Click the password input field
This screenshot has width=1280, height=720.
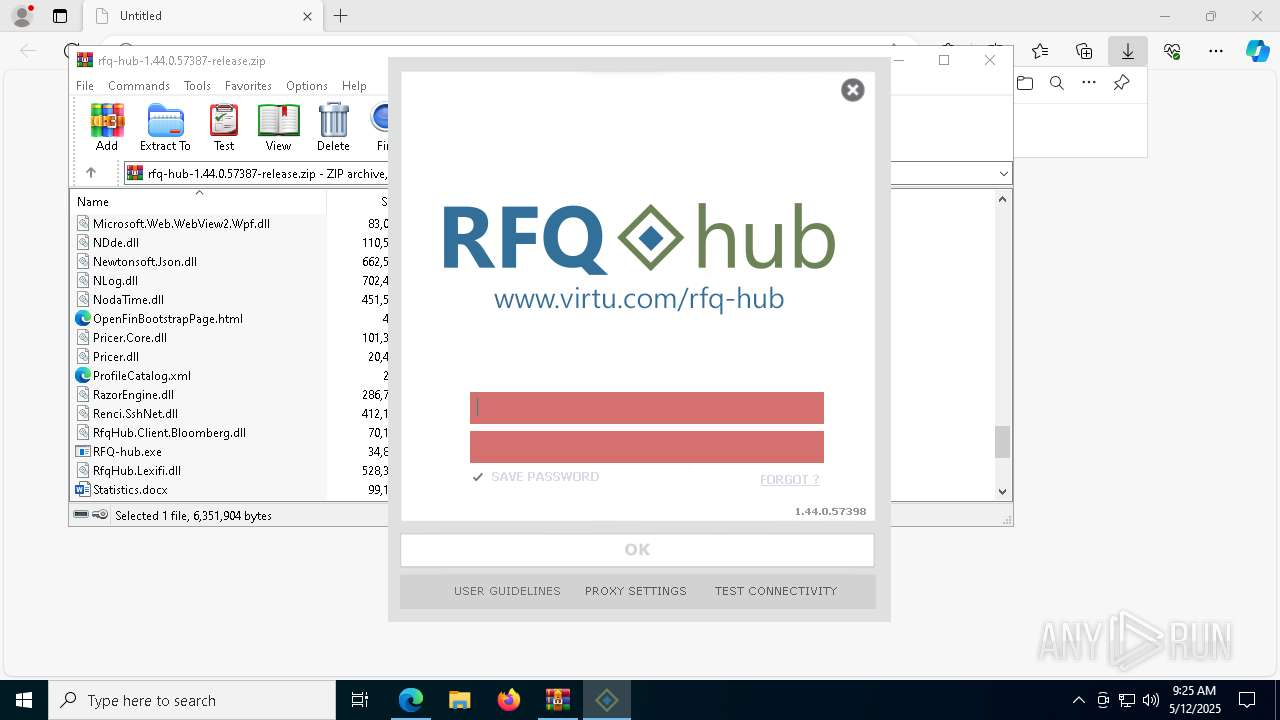tap(647, 447)
